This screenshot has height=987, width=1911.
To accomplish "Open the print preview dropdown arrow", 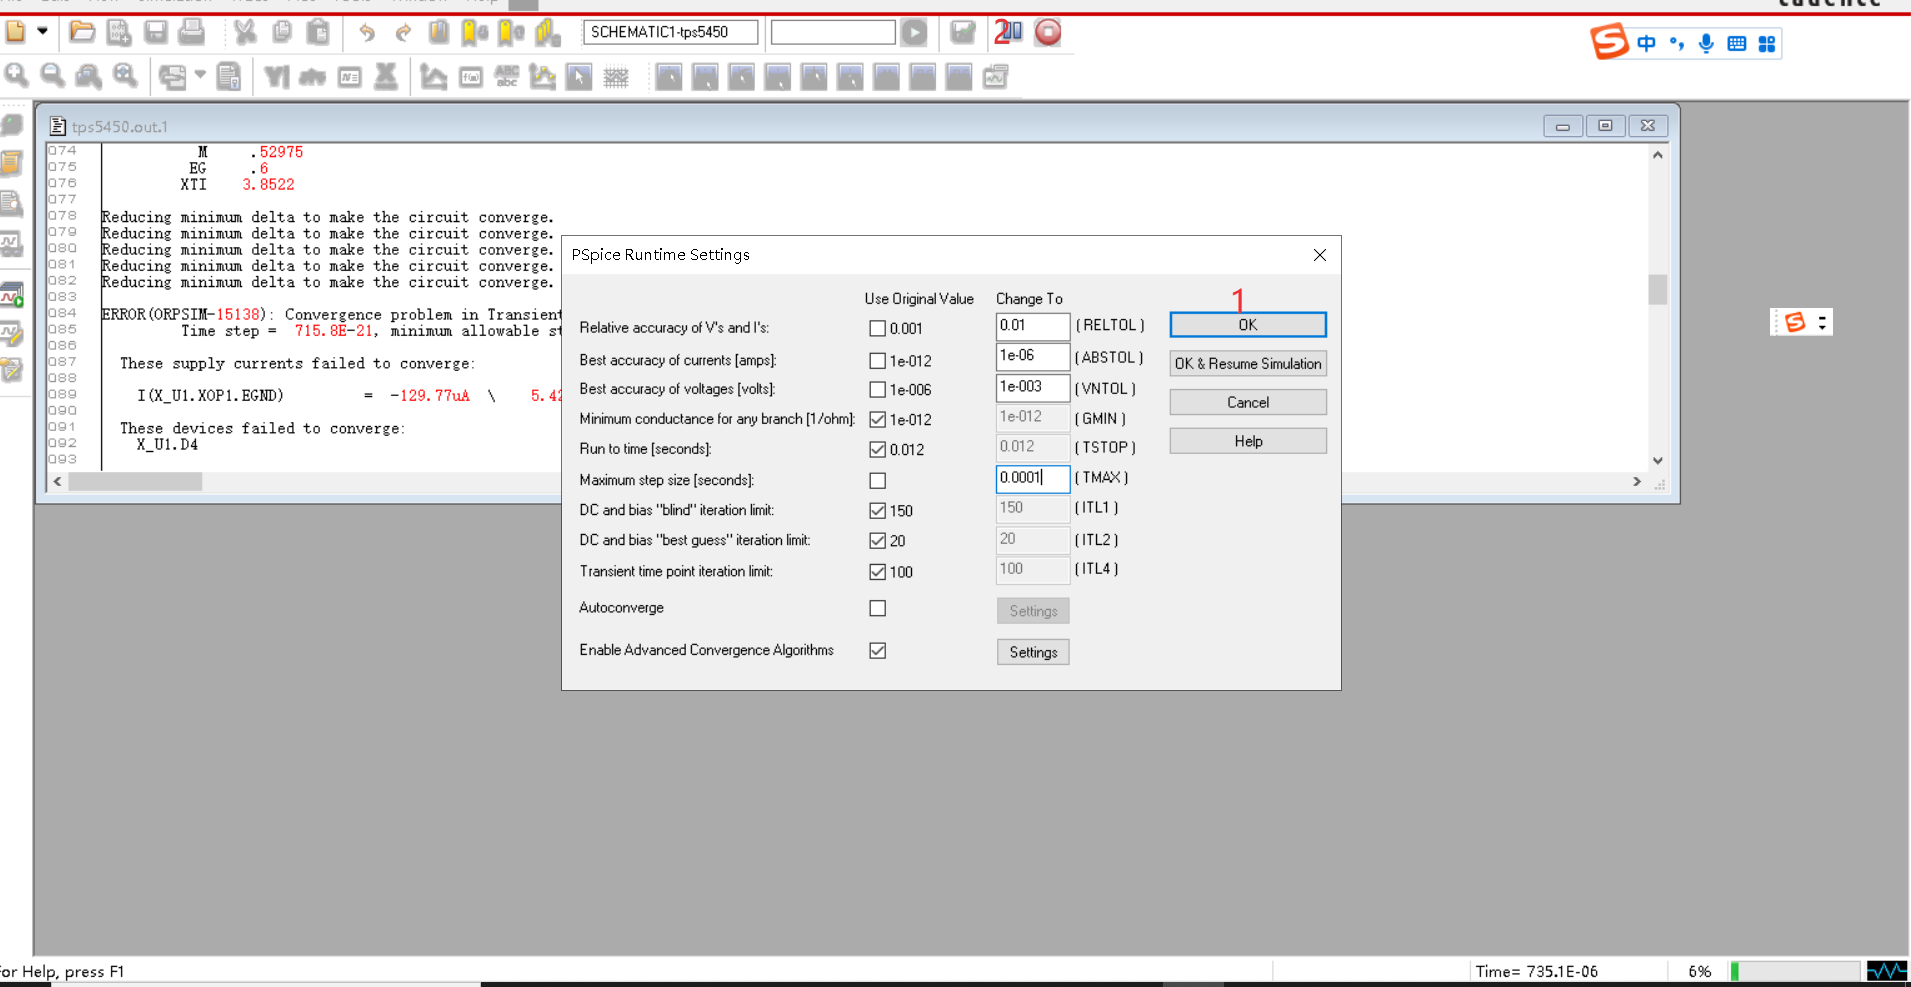I will (200, 75).
